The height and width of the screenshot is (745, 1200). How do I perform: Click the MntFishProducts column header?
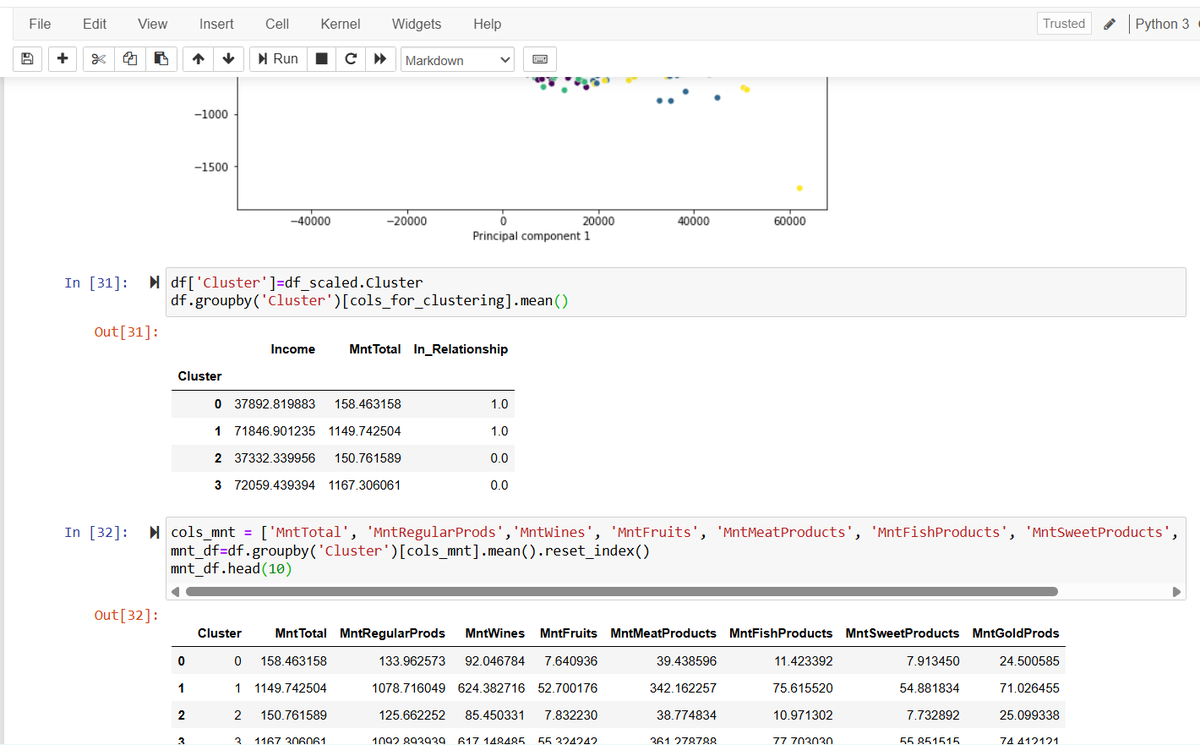[781, 633]
